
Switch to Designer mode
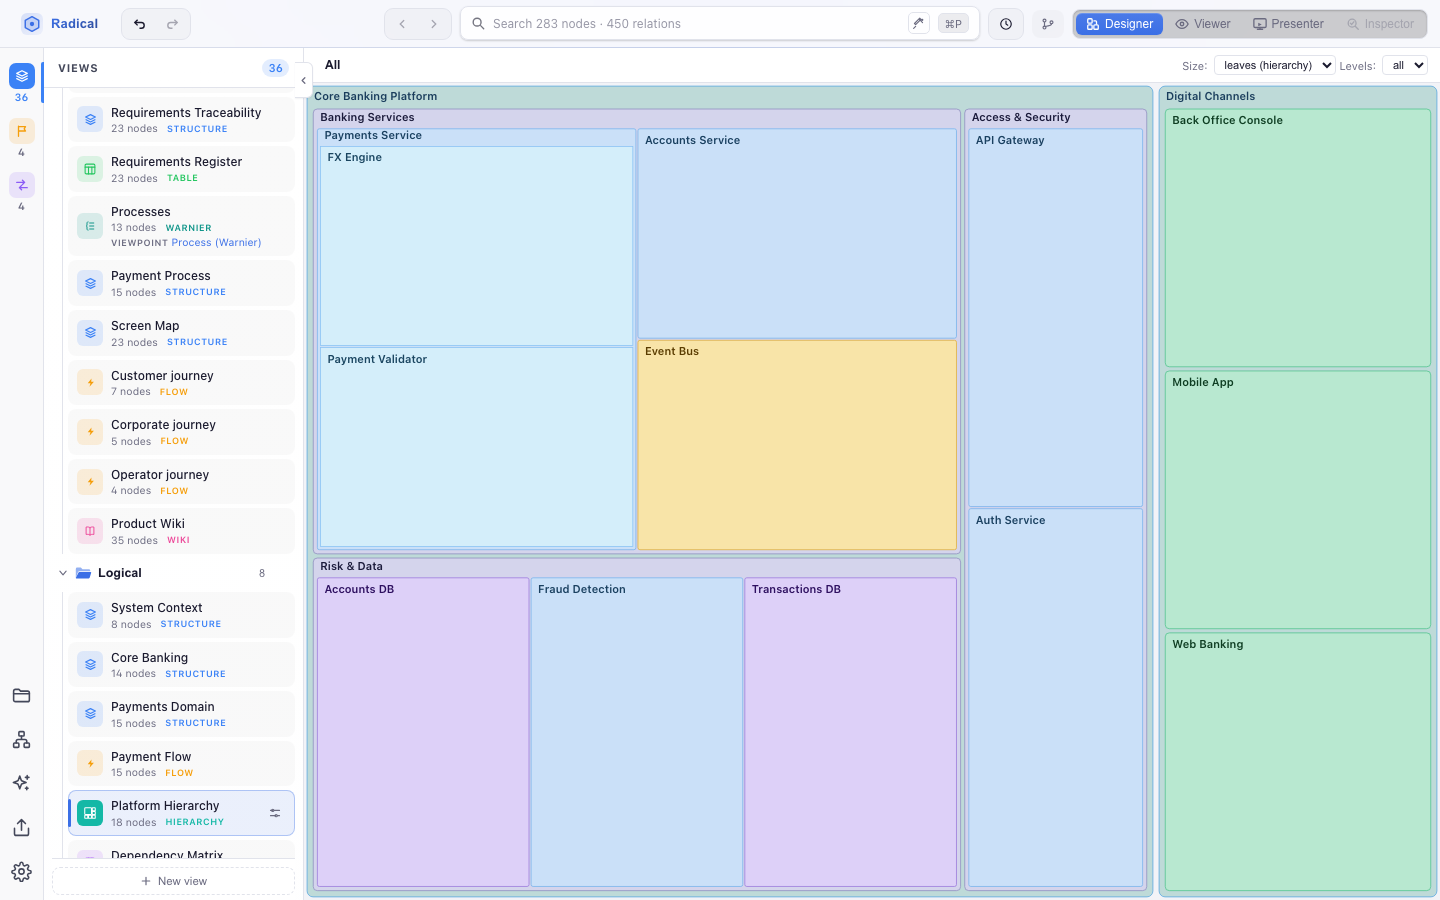click(x=1119, y=24)
